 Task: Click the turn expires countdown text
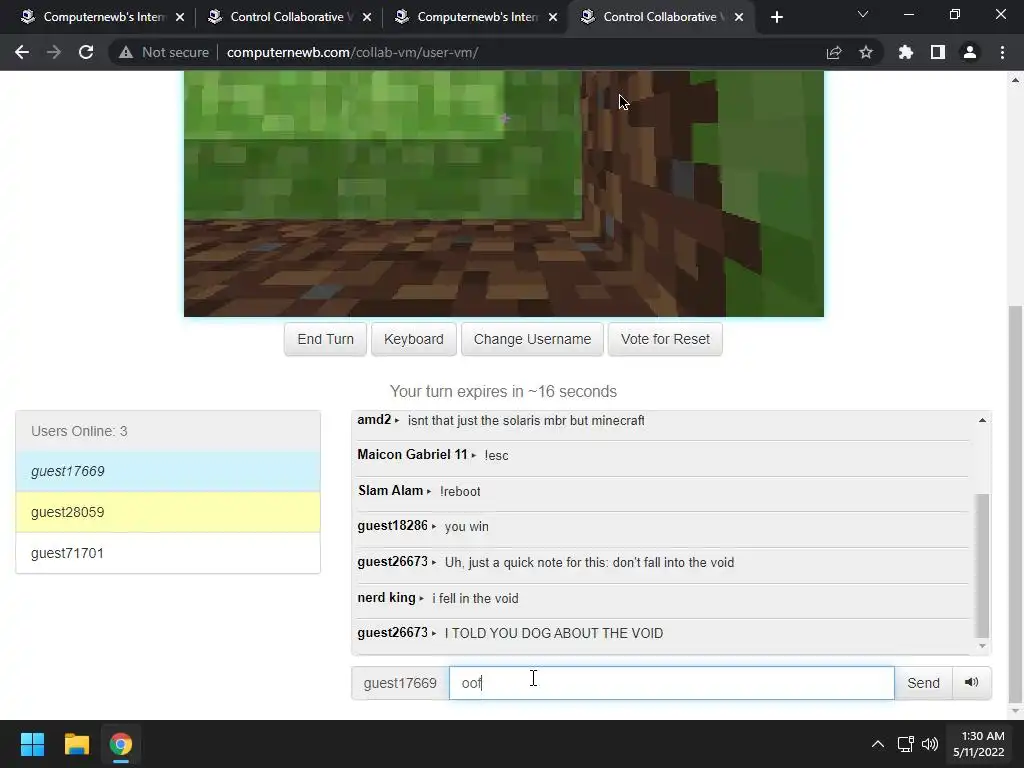[x=503, y=391]
